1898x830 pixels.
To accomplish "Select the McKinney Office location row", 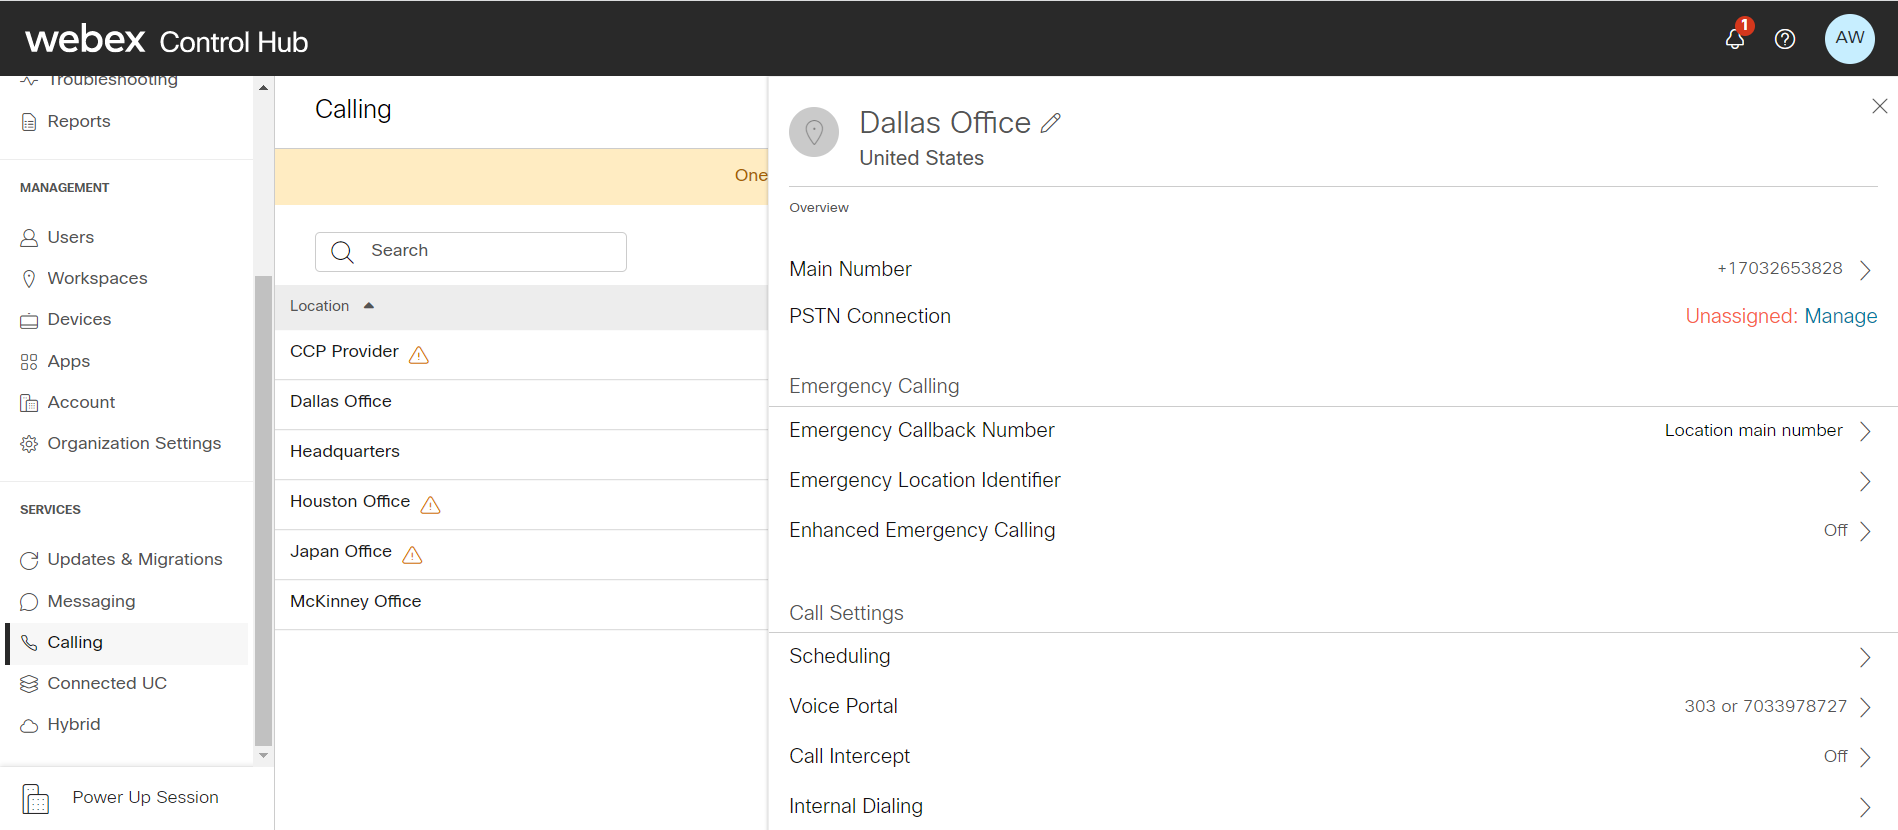I will pos(521,605).
